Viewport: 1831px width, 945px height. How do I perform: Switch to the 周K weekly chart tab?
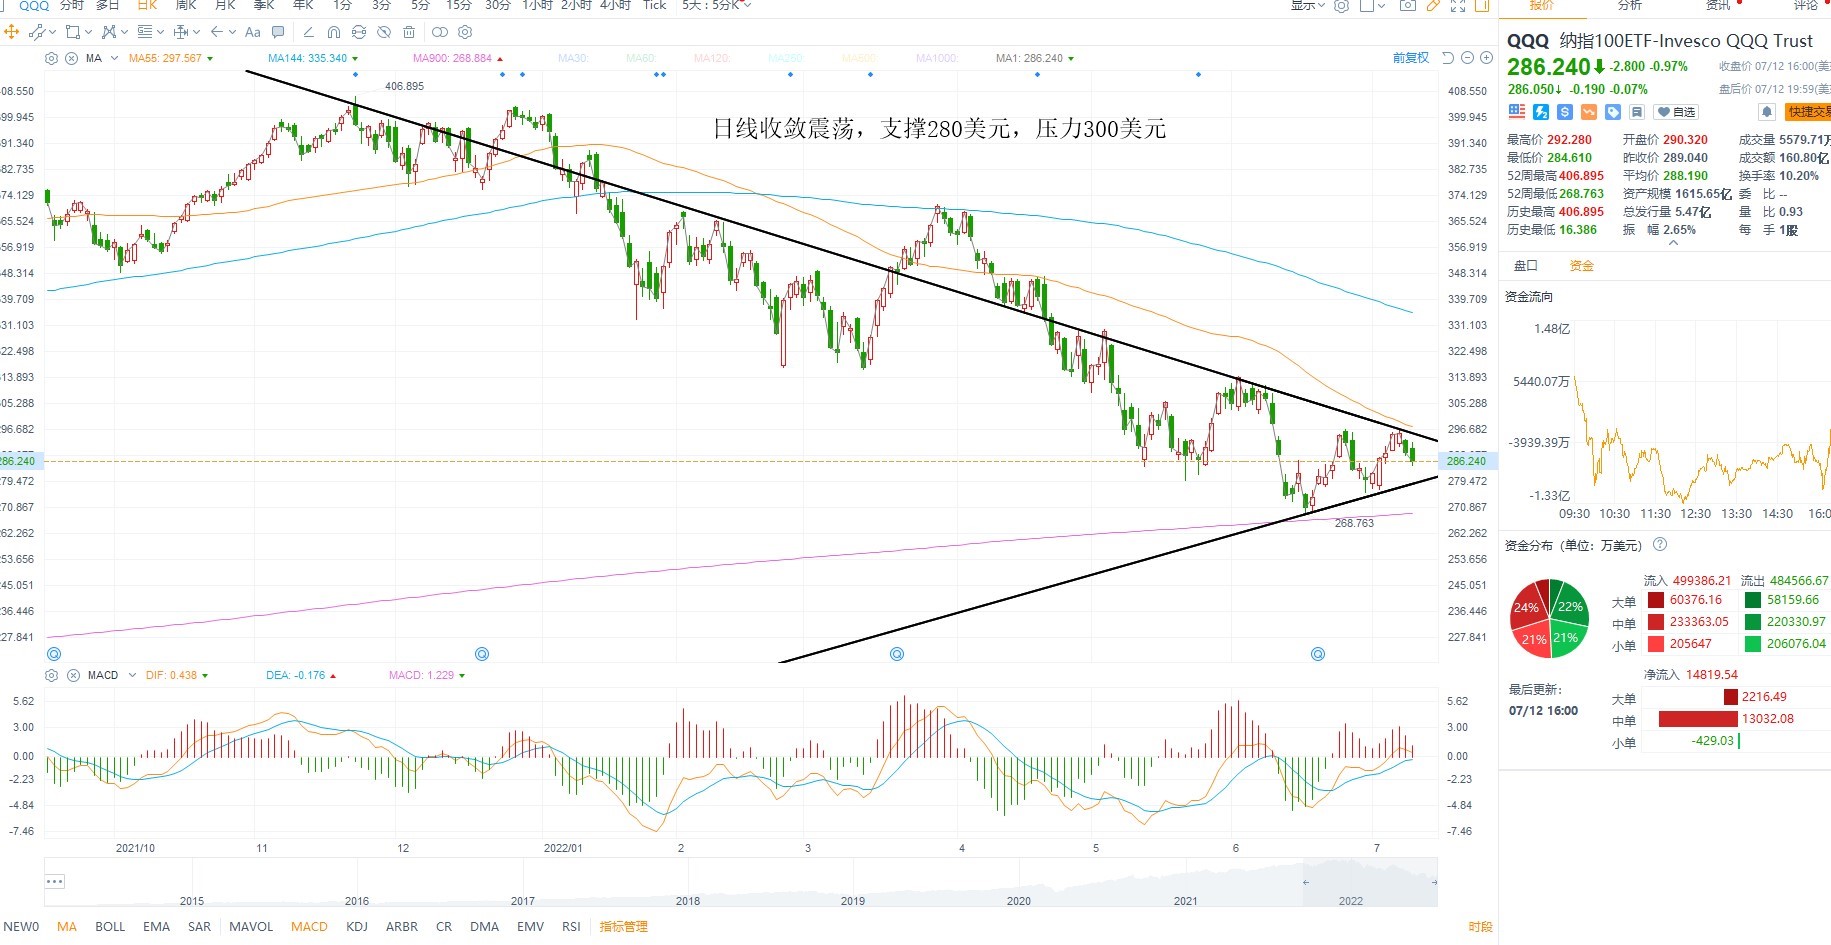[x=186, y=5]
